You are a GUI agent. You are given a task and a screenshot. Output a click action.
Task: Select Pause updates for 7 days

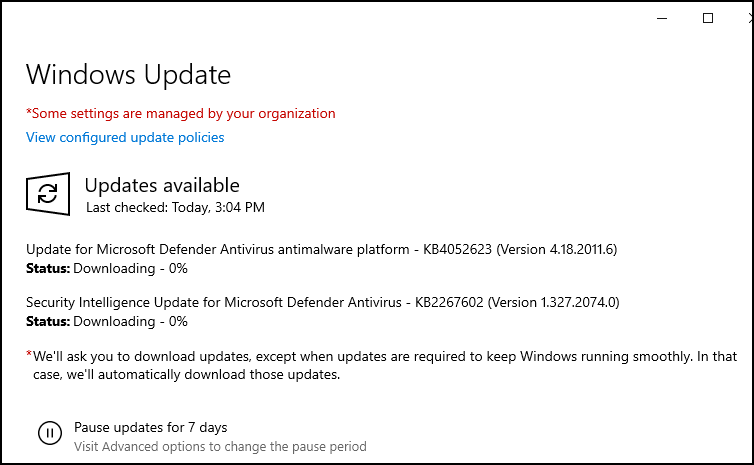point(151,427)
